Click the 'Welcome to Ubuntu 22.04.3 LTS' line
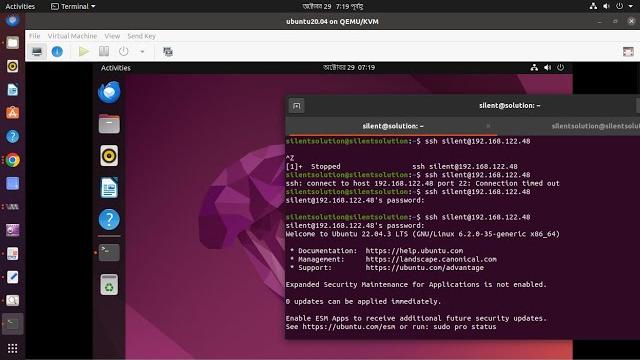The image size is (640, 360). (422, 234)
